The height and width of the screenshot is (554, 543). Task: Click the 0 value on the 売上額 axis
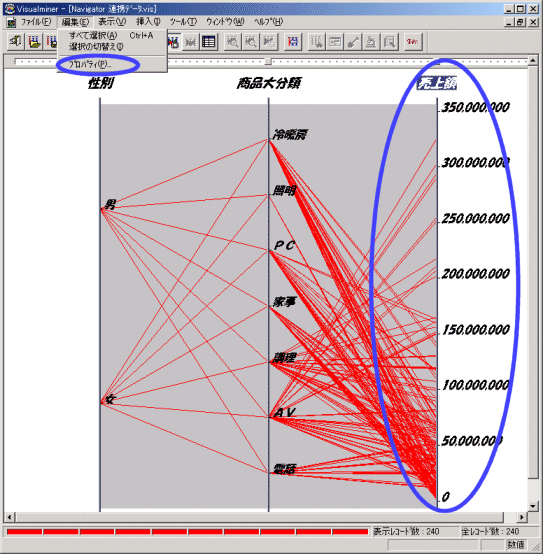[x=445, y=497]
